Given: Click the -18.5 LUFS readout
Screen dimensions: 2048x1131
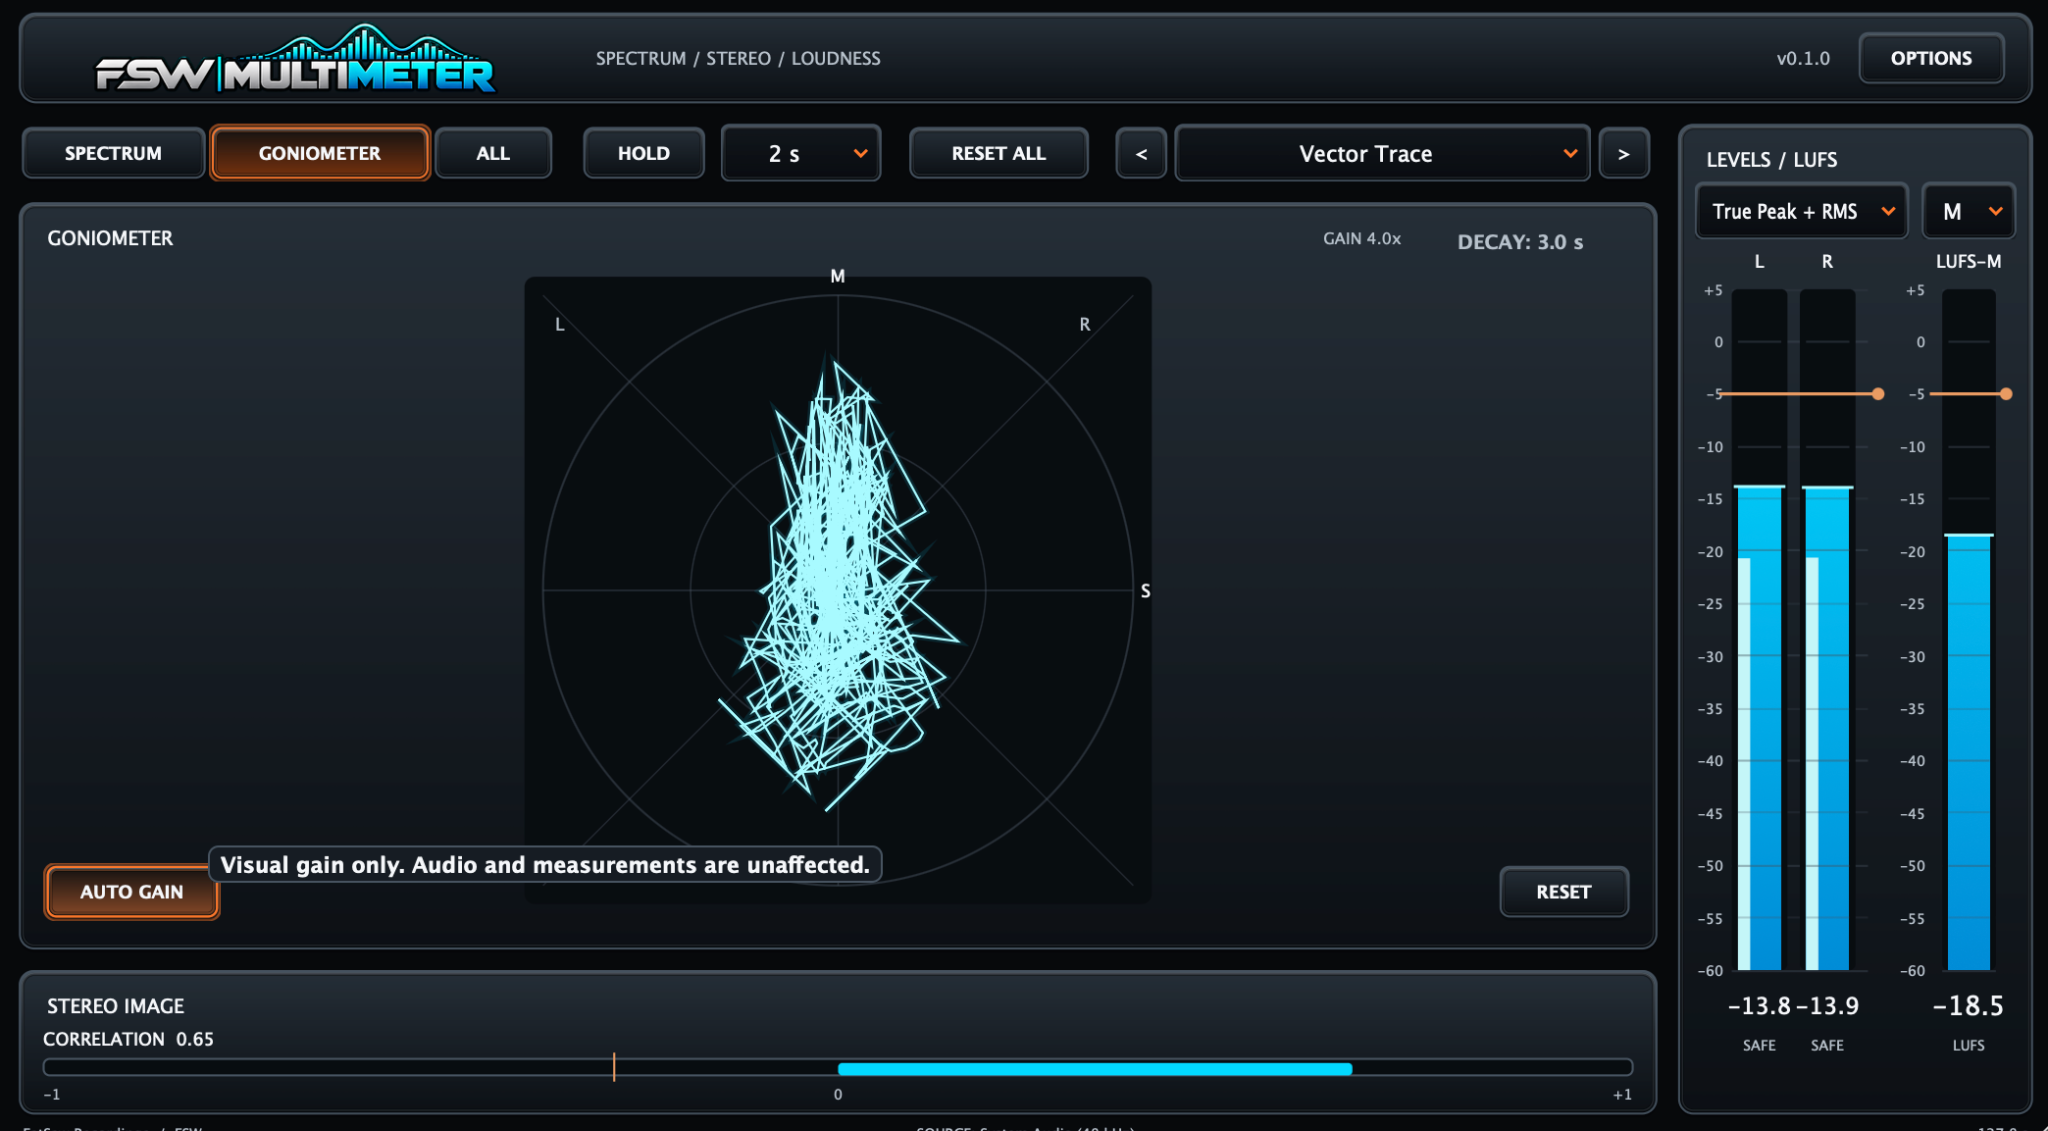Looking at the screenshot, I should [1968, 1006].
